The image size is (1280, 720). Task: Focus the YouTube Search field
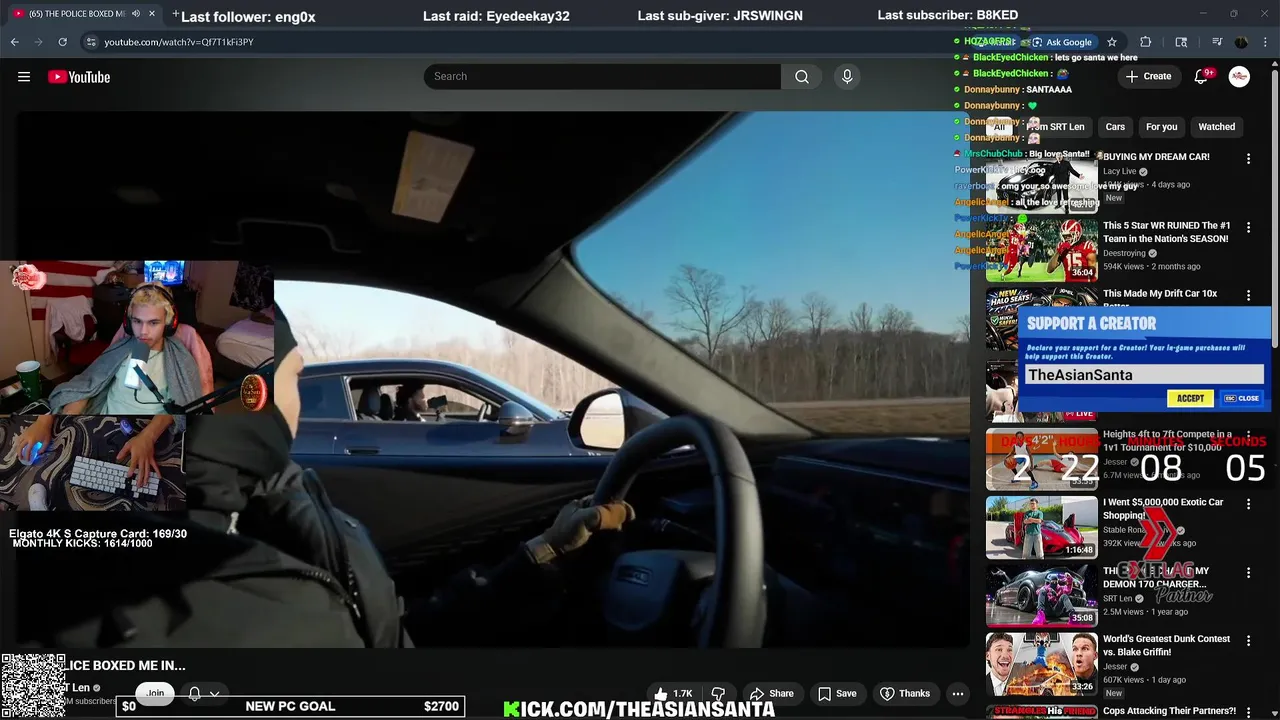click(x=602, y=77)
